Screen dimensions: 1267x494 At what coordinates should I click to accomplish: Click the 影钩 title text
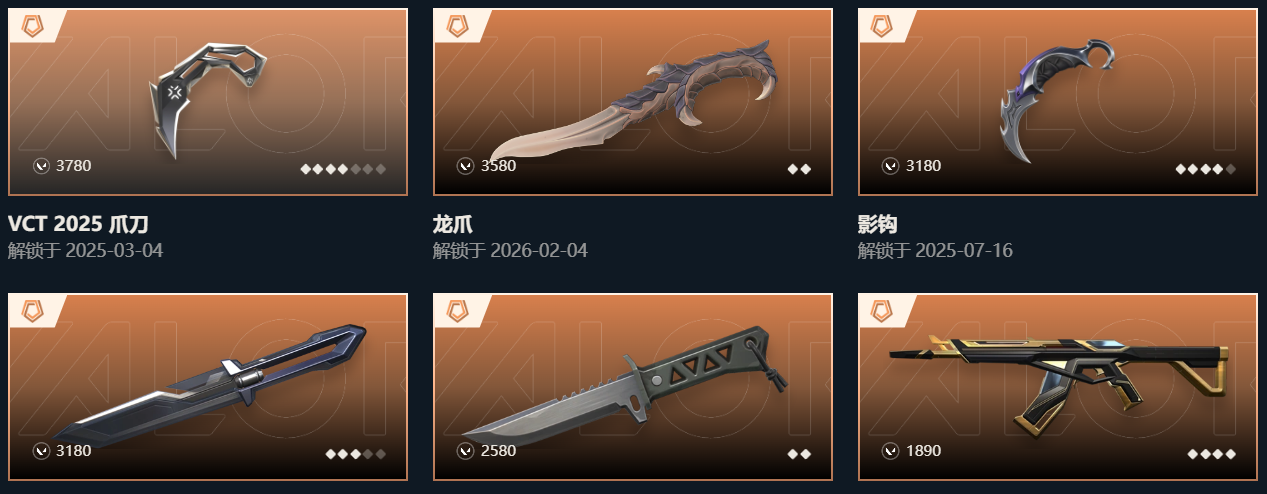[877, 224]
